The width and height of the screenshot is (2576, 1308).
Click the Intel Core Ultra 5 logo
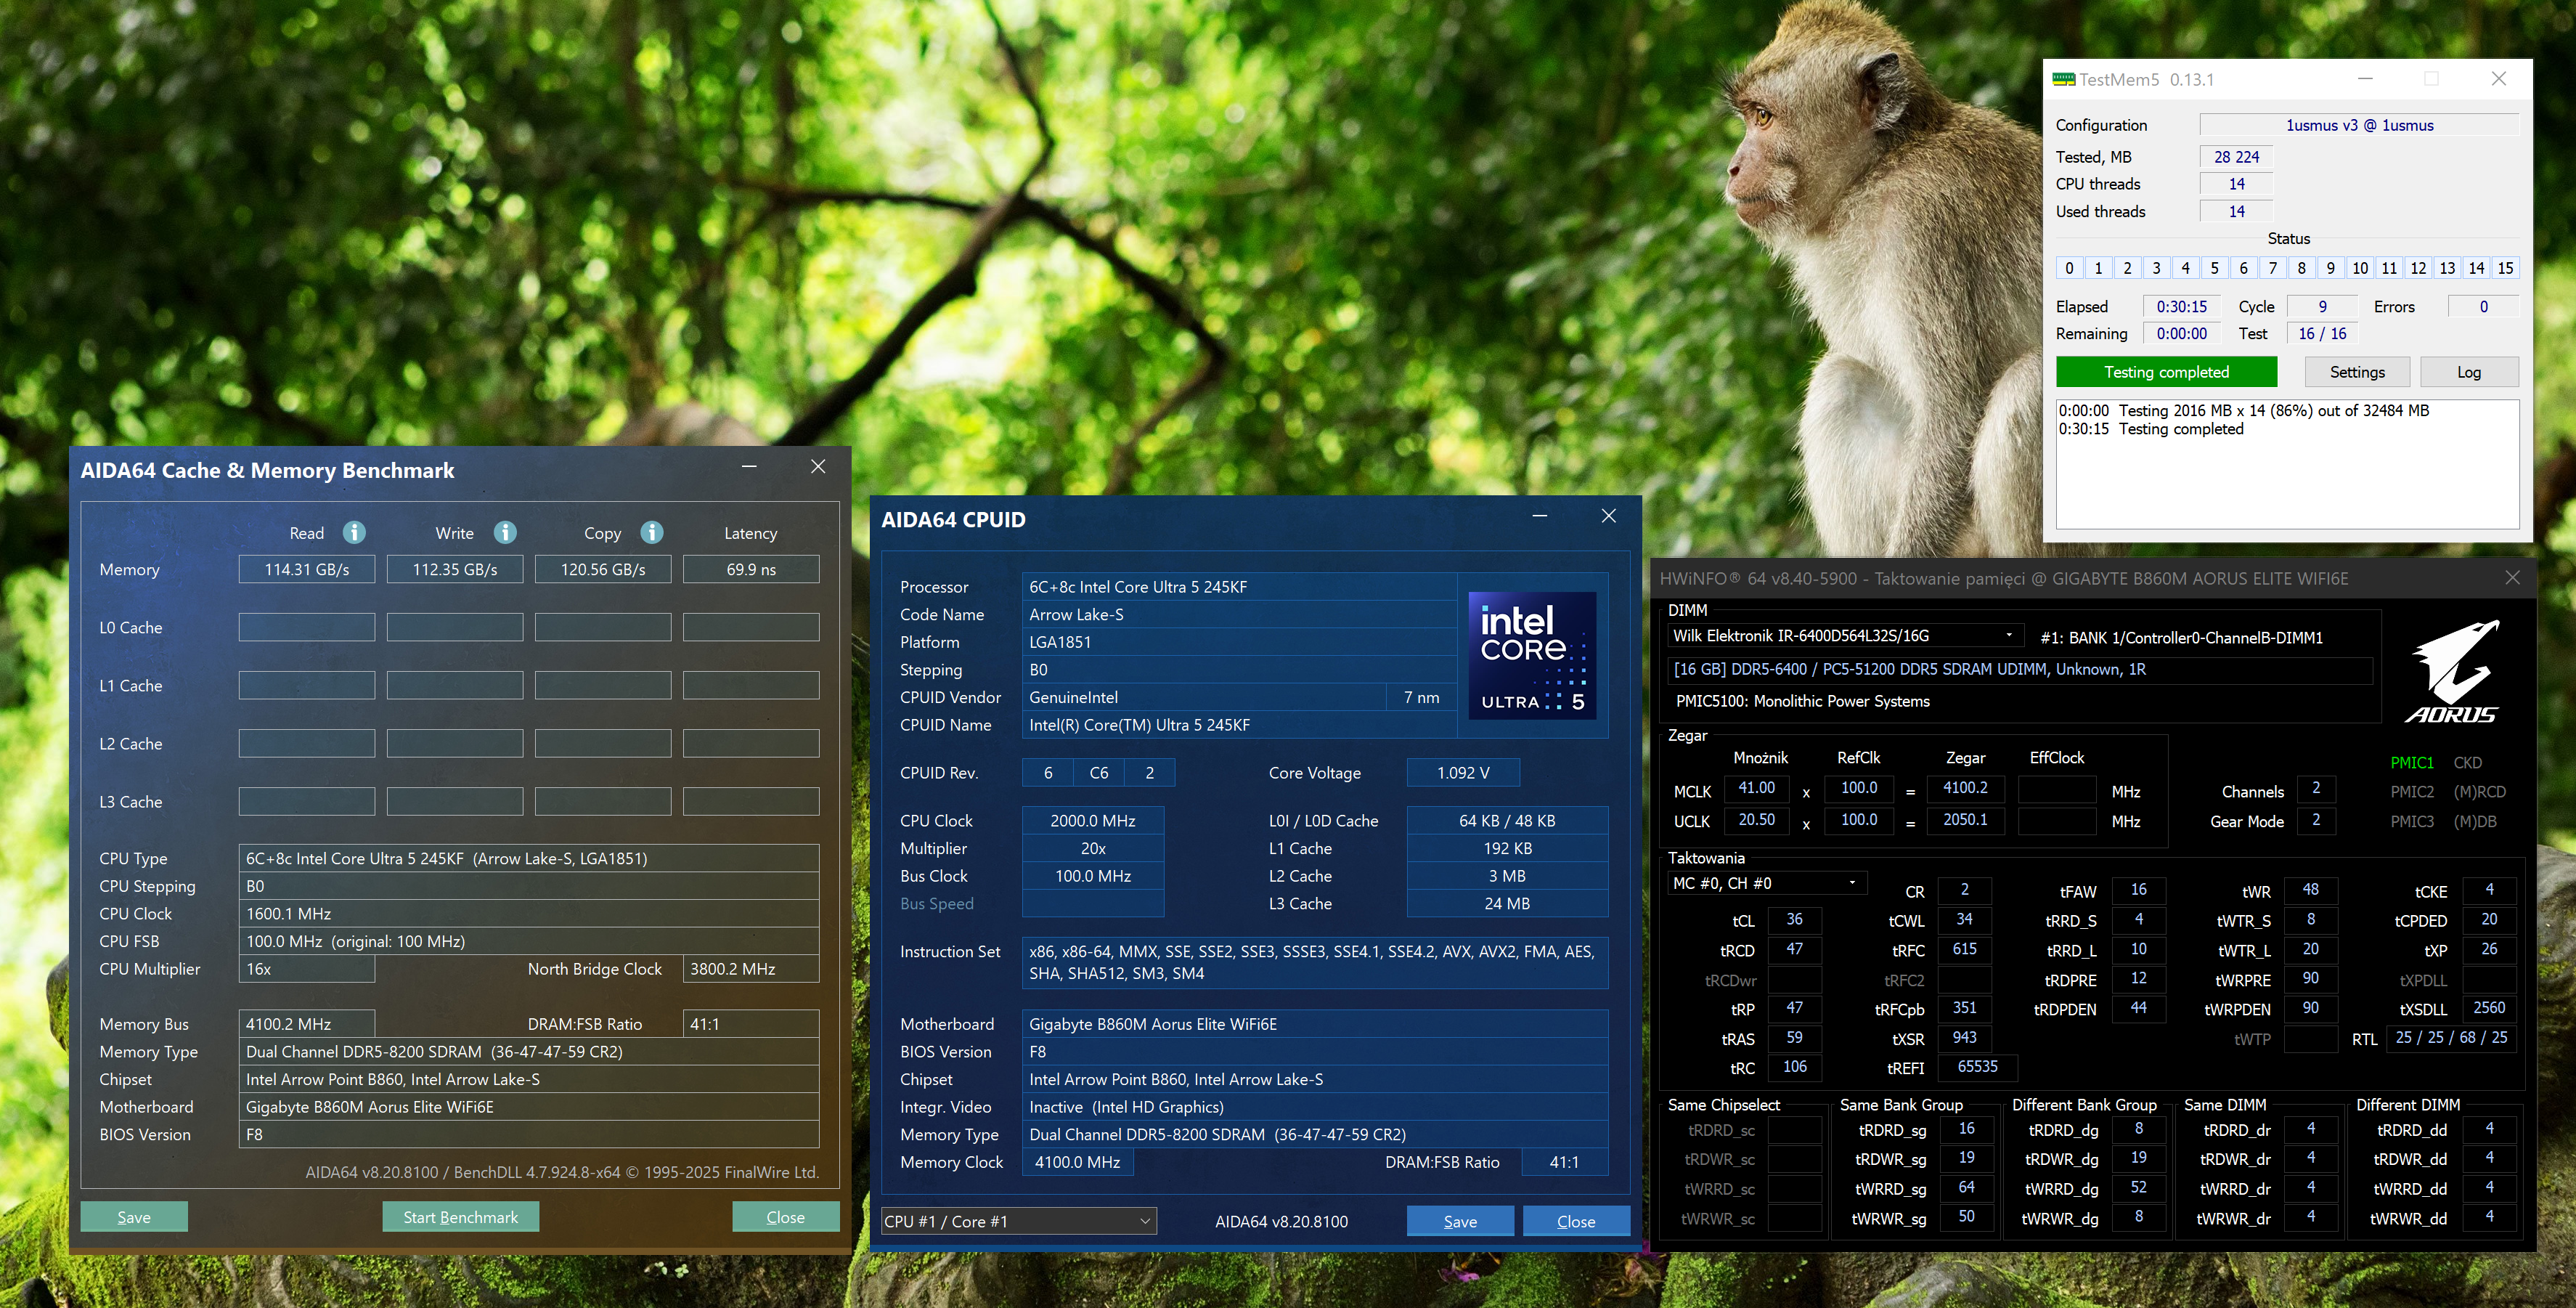point(1531,655)
